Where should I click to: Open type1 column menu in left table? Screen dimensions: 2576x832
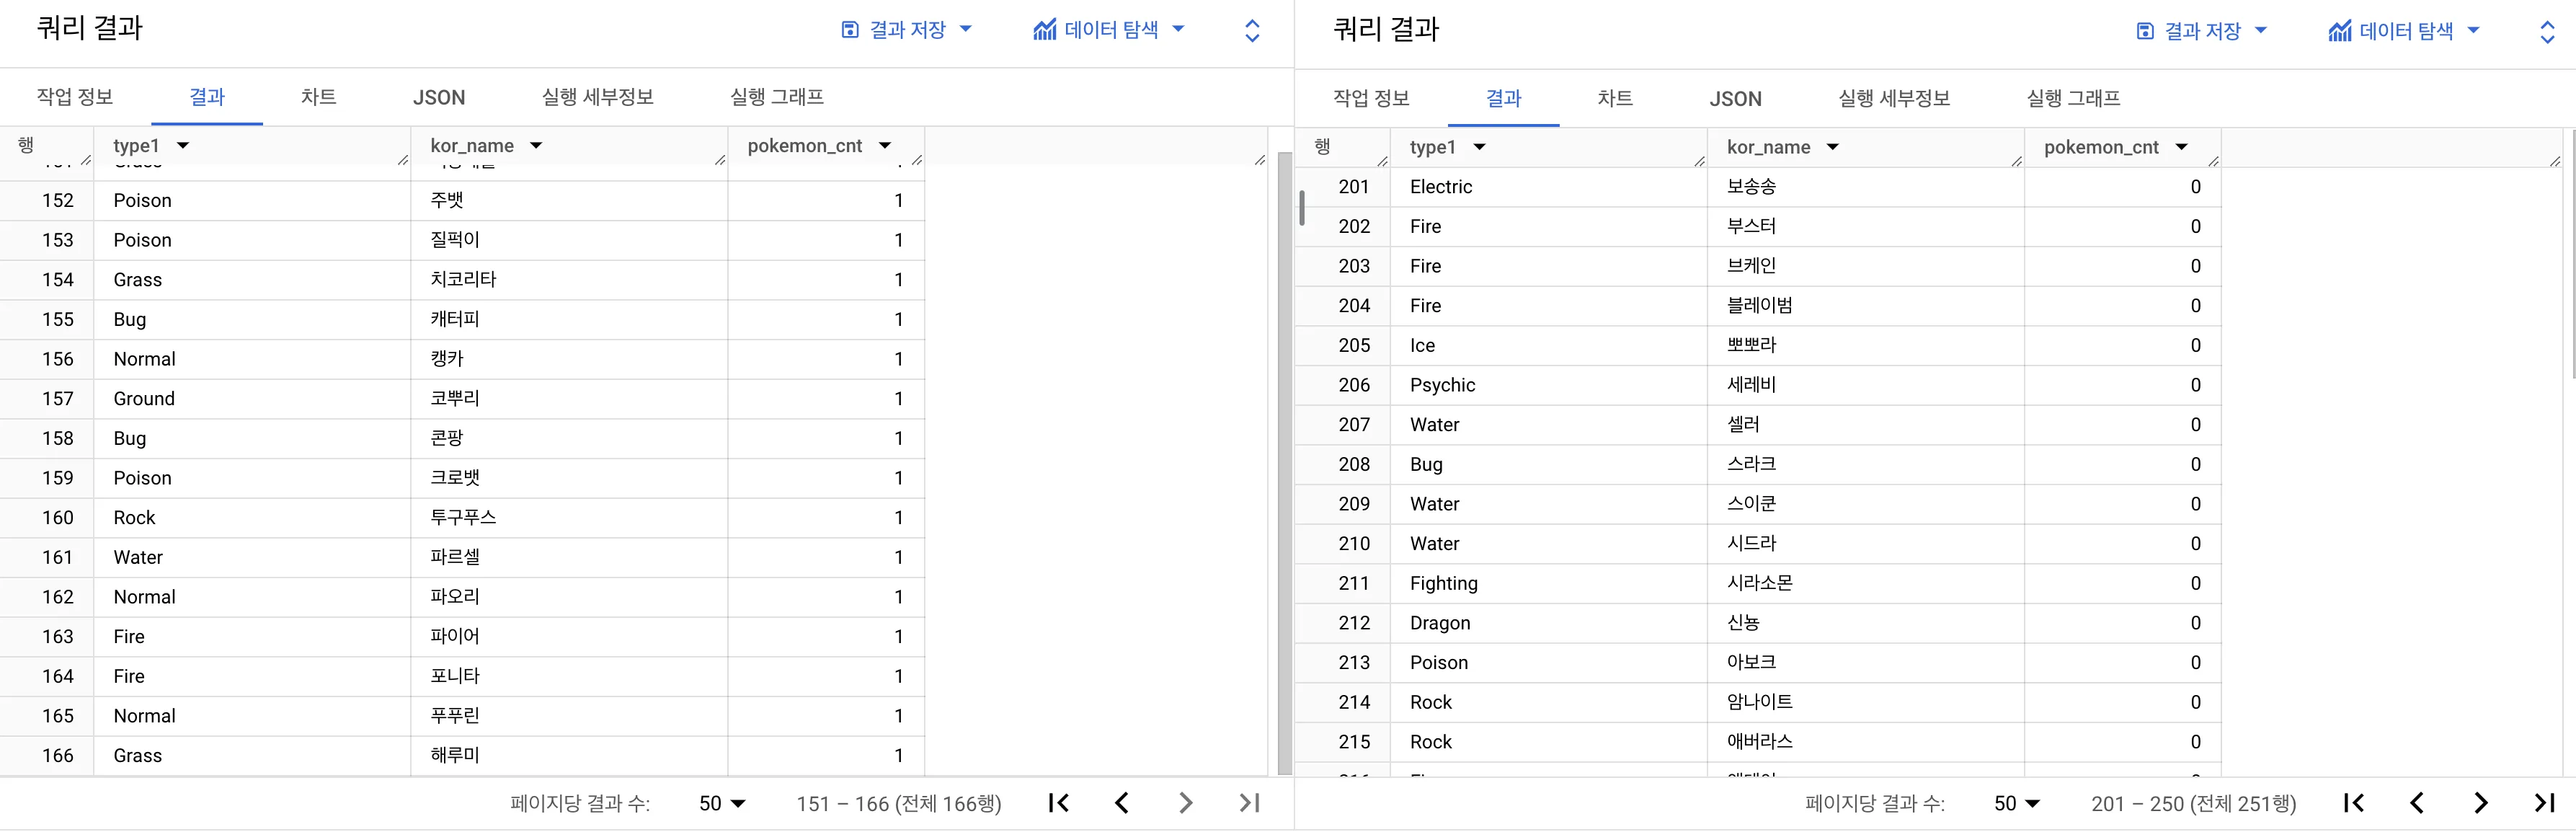coord(183,146)
